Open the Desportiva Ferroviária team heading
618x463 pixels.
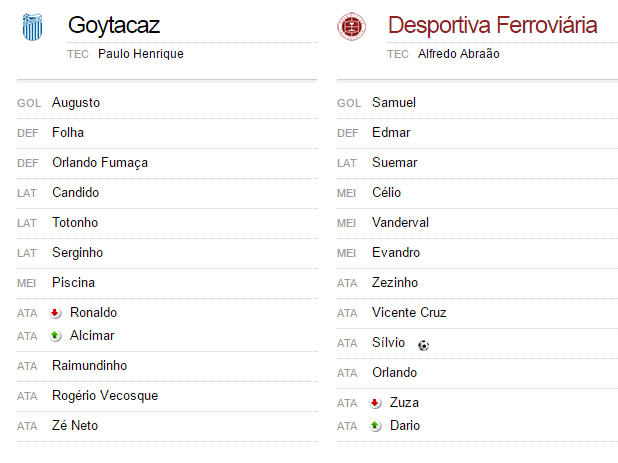pyautogui.click(x=493, y=25)
